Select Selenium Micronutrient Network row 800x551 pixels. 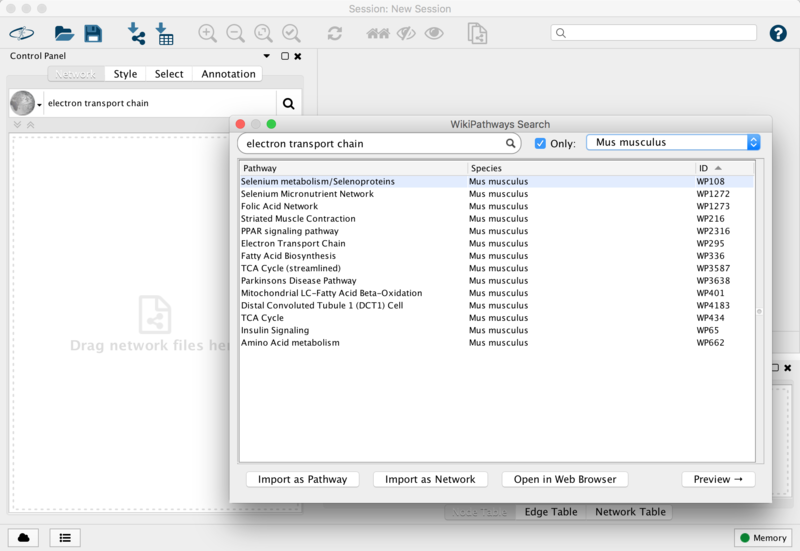(496, 194)
